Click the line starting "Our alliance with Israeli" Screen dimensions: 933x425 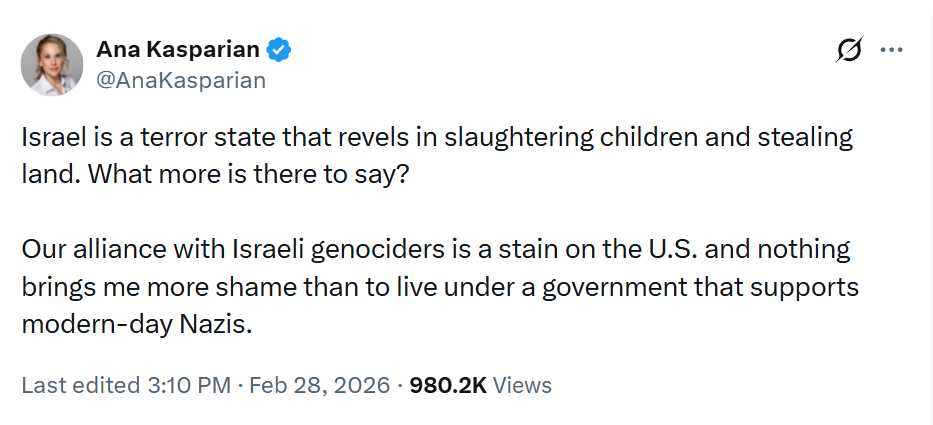[435, 248]
